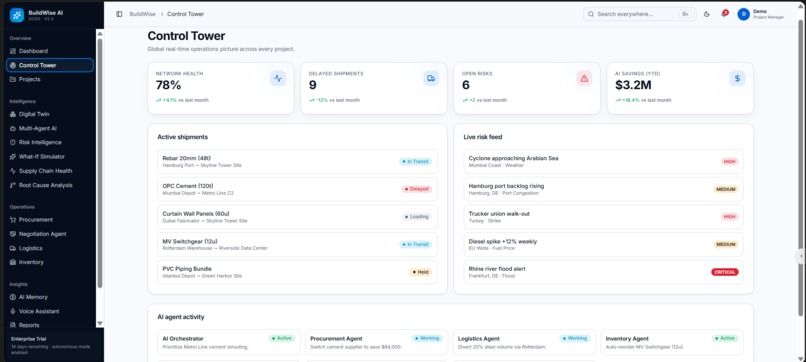Click the Procurement cart icon
Image resolution: width=806 pixels, height=362 pixels.
(13, 220)
